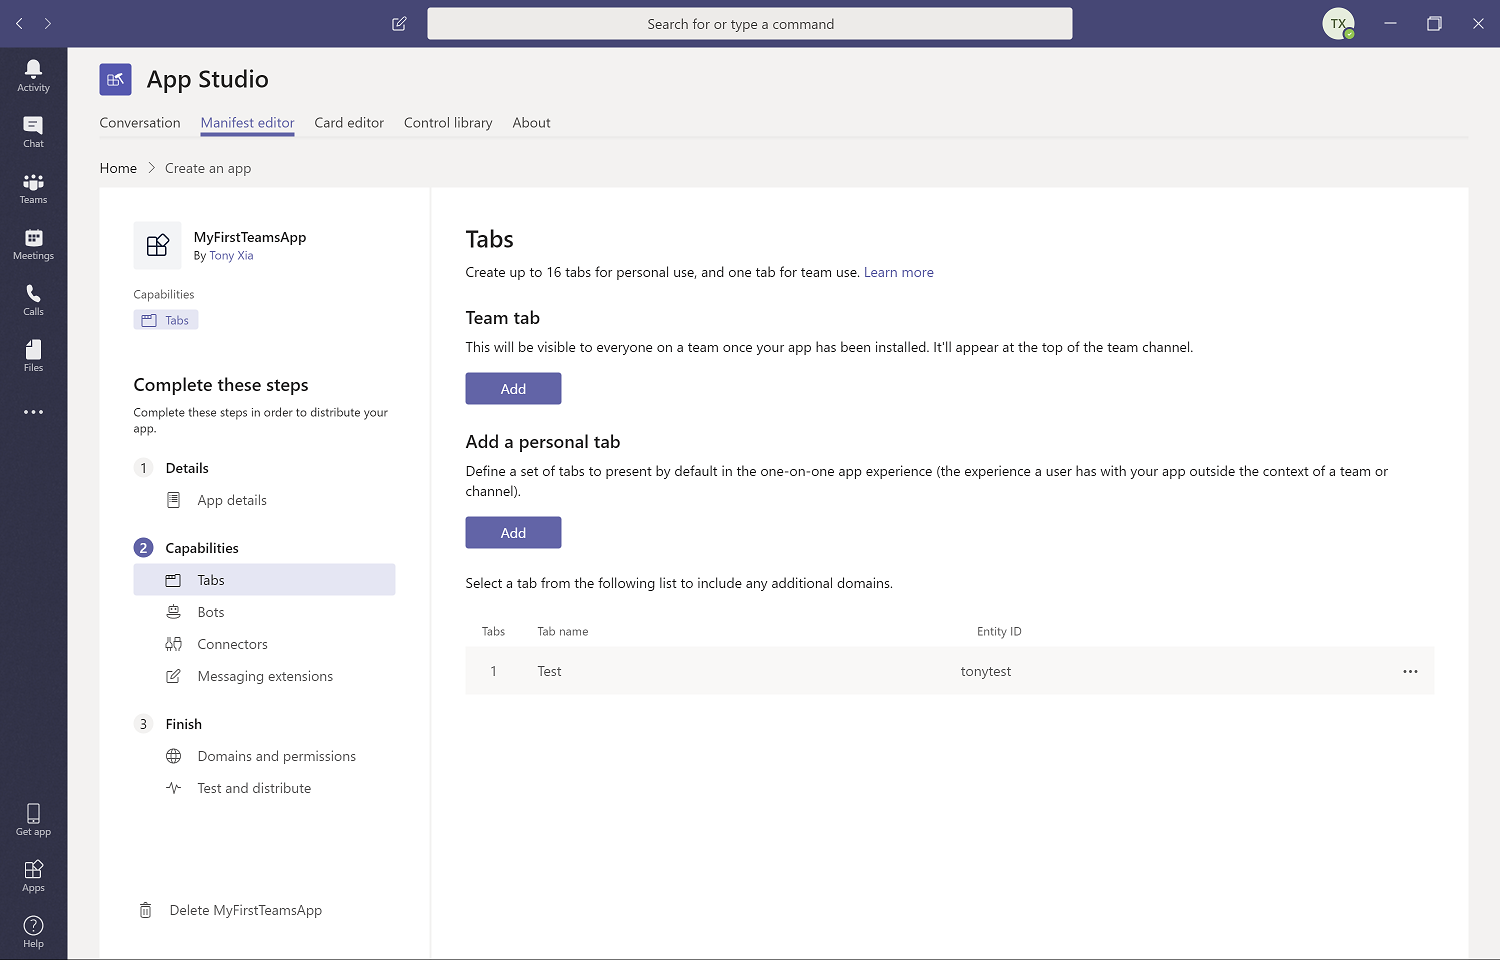Screen dimensions: 1500x960
Task: Navigate to Home breadcrumb
Action: 118,168
